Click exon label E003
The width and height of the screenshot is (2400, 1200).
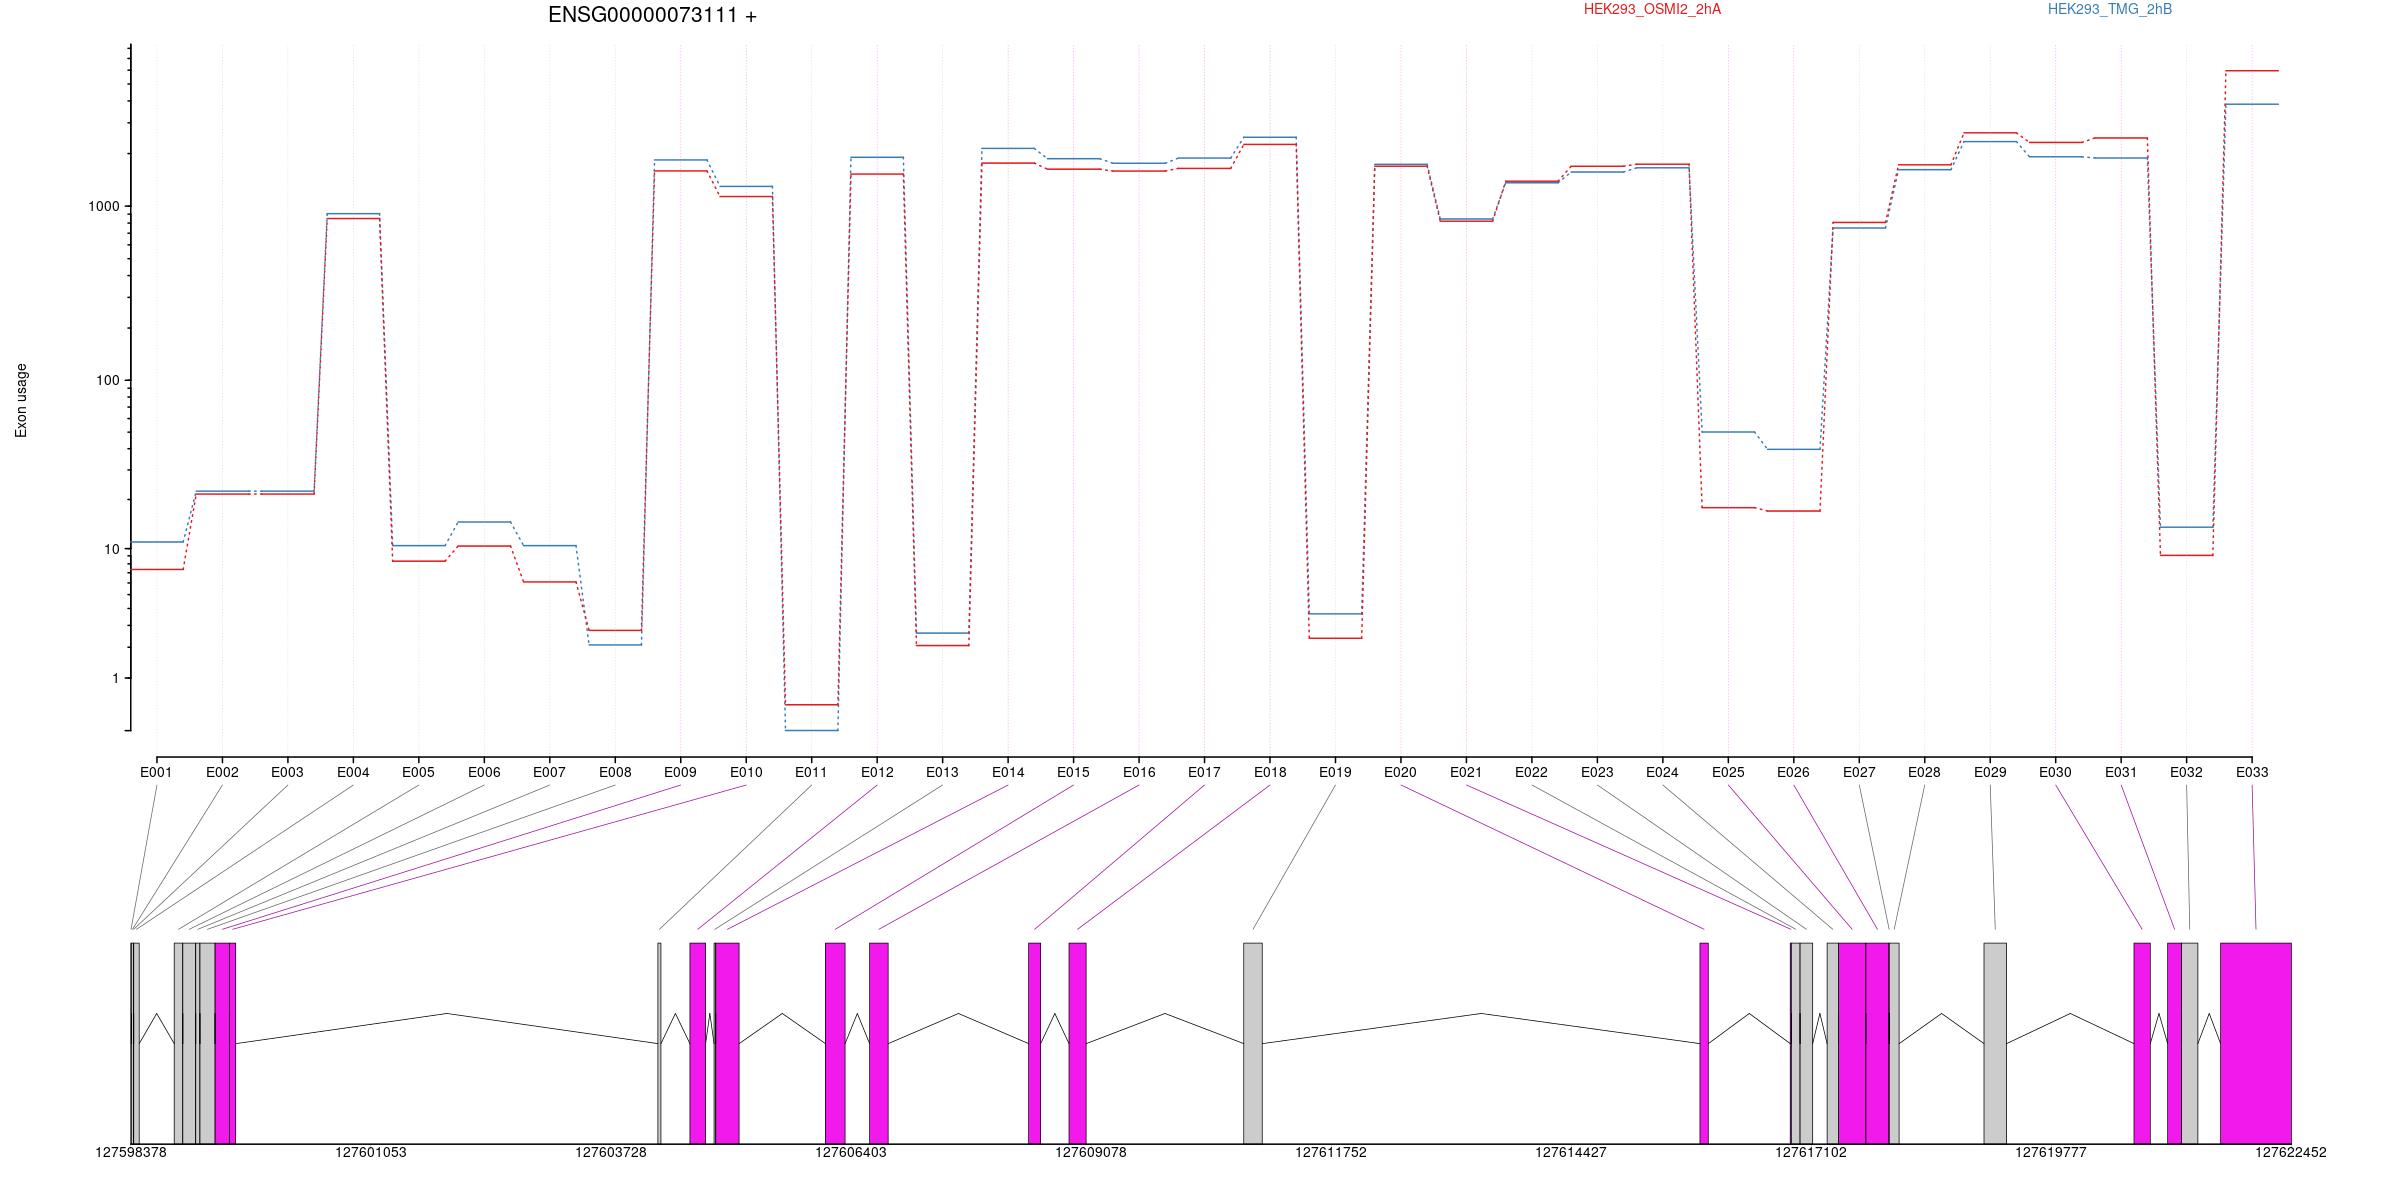click(287, 772)
